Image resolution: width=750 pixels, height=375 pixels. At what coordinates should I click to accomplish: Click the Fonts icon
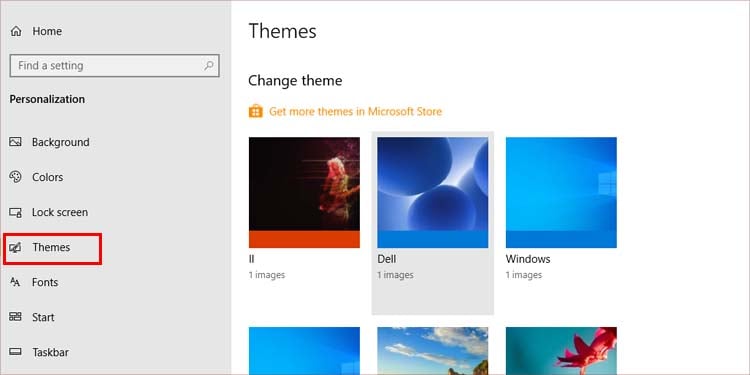pos(15,282)
